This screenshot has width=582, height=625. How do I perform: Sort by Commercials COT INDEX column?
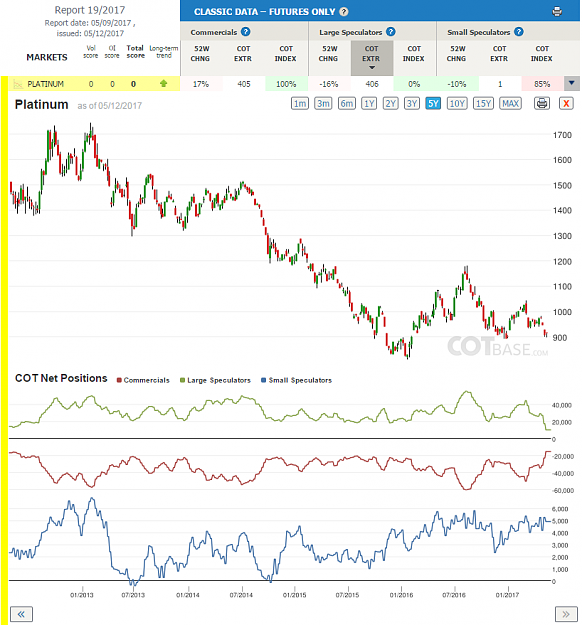pyautogui.click(x=286, y=53)
